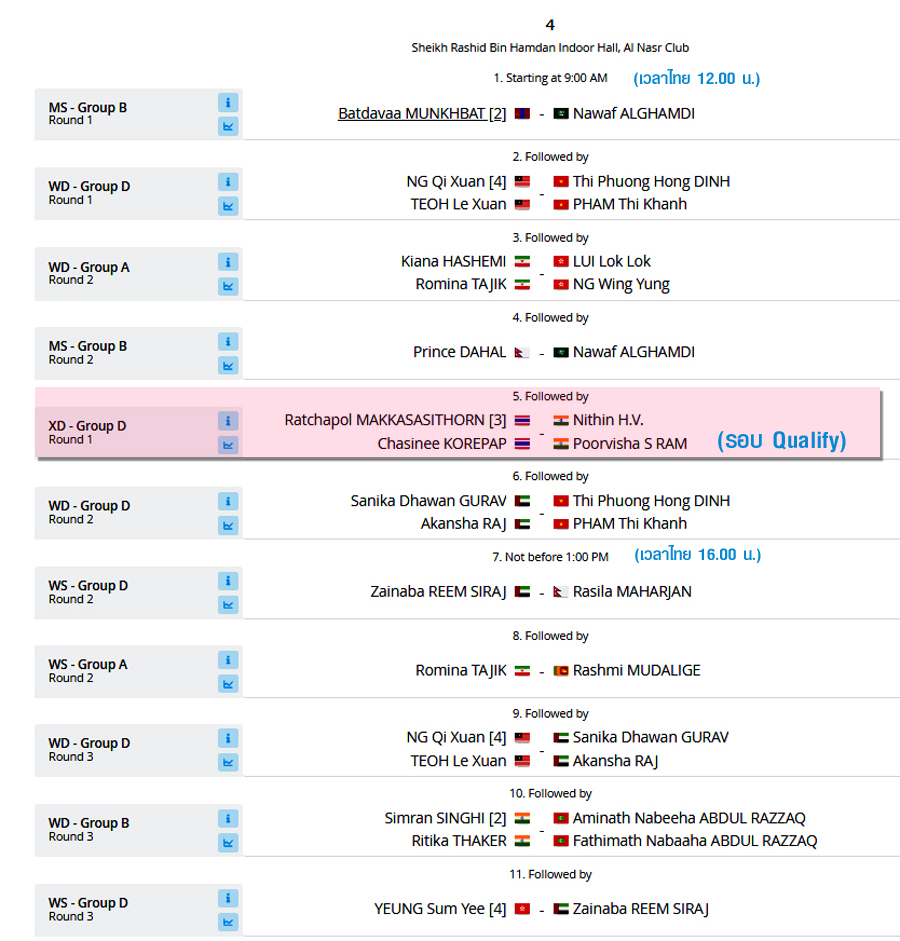Click Prince DAHAL player name
Viewport: 900px width, 941px height.
point(455,352)
